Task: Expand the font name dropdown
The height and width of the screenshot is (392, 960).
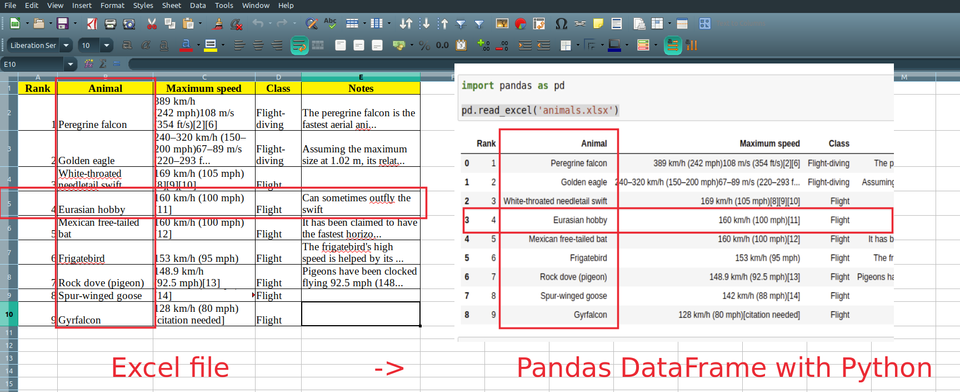Action: 66,45
